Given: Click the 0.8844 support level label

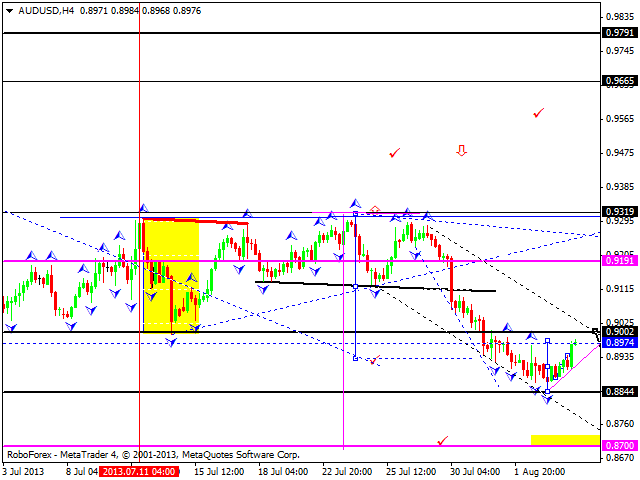Looking at the screenshot, I should [x=619, y=392].
